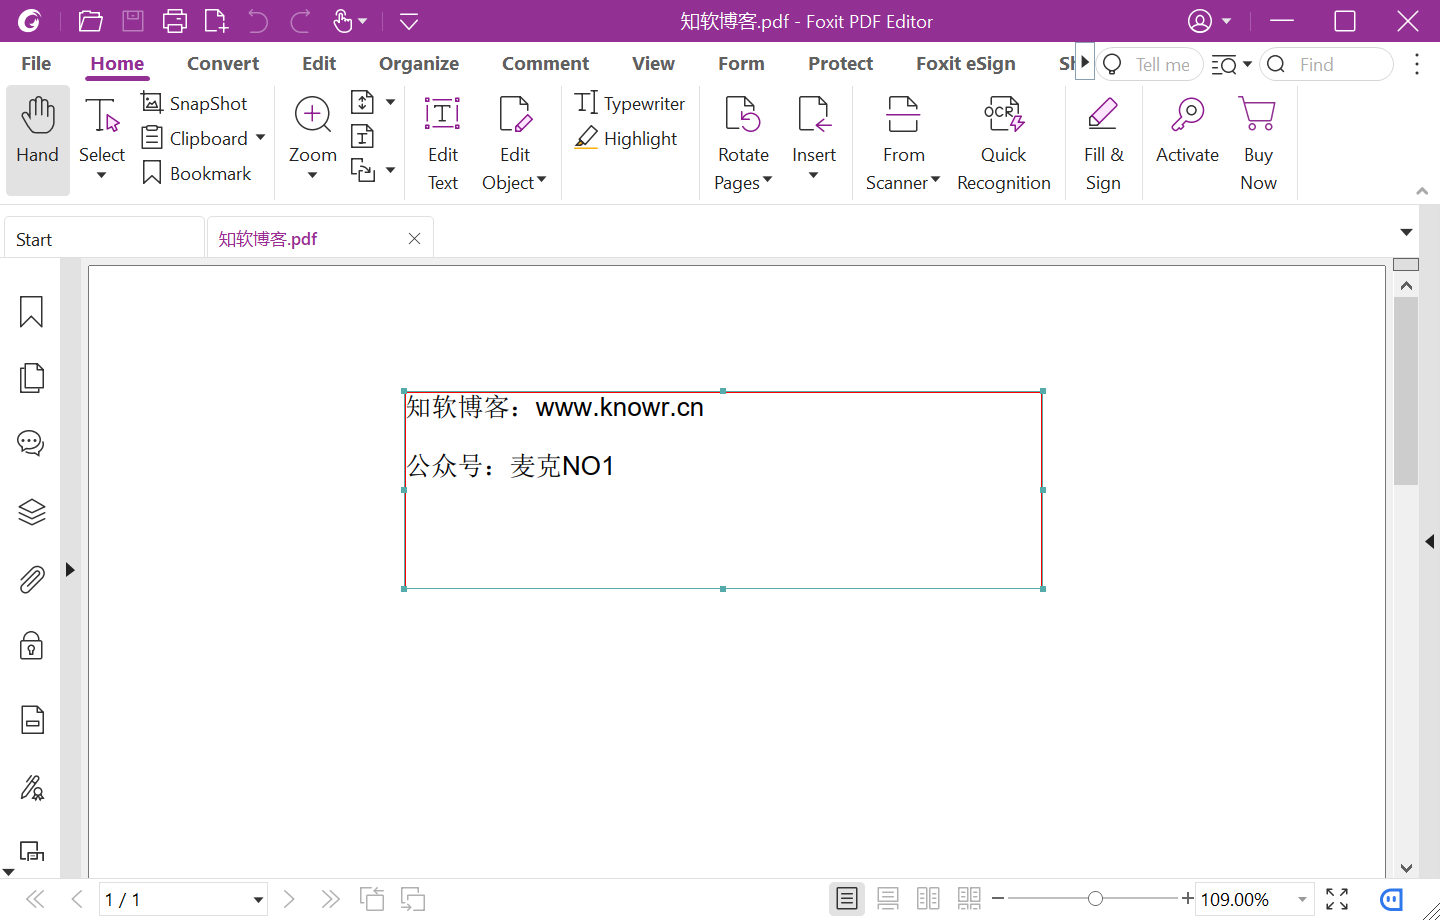Open Zoom dropdown arrow
The width and height of the screenshot is (1440, 920).
point(312,176)
